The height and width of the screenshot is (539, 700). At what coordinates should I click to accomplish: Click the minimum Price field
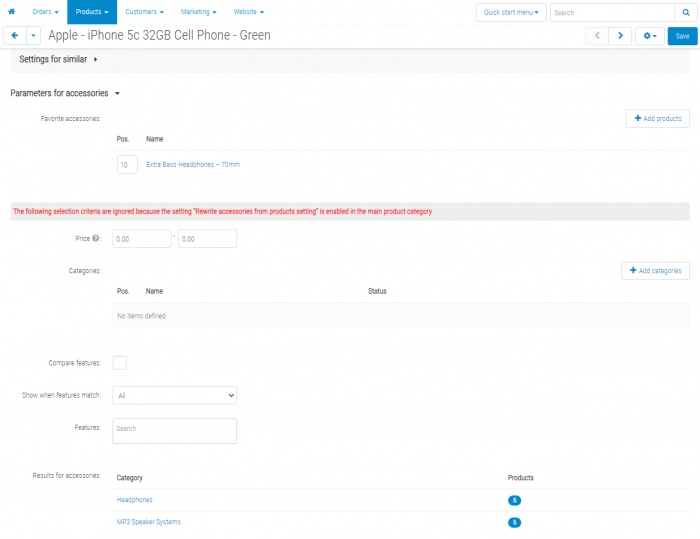(142, 238)
